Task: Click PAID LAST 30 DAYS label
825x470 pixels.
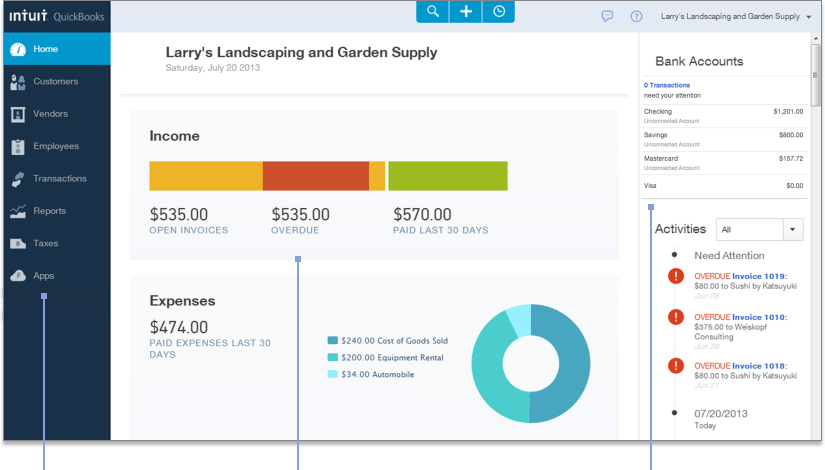Action: tap(441, 231)
